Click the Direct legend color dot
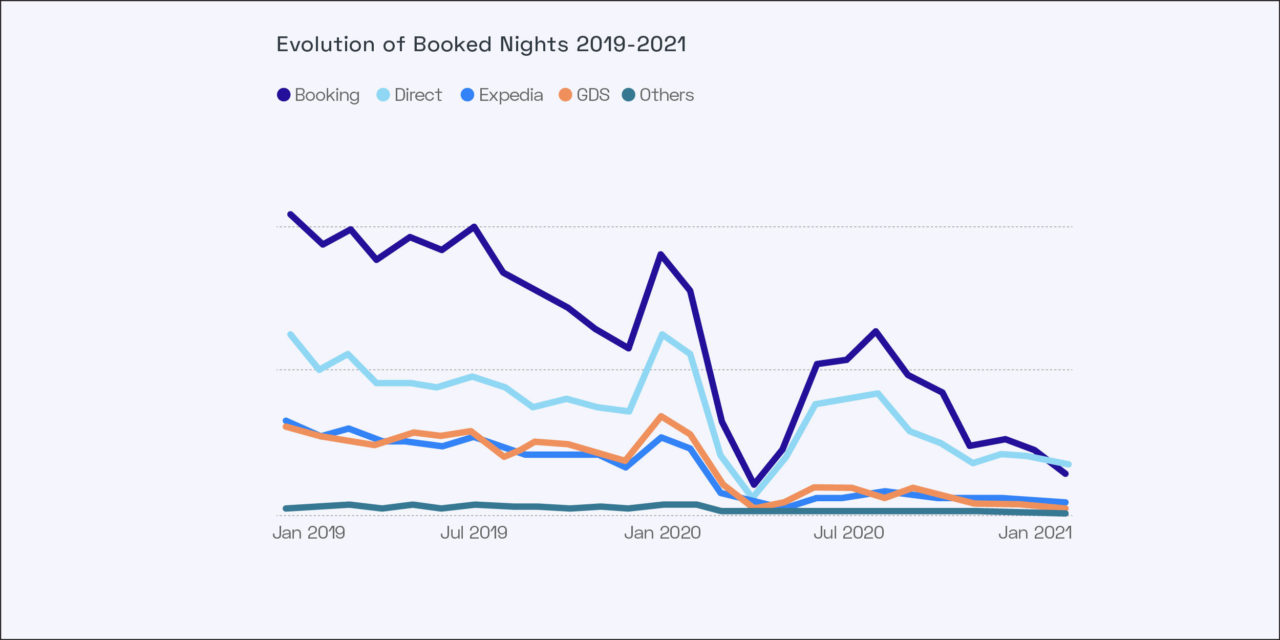1280x640 pixels. coord(384,95)
